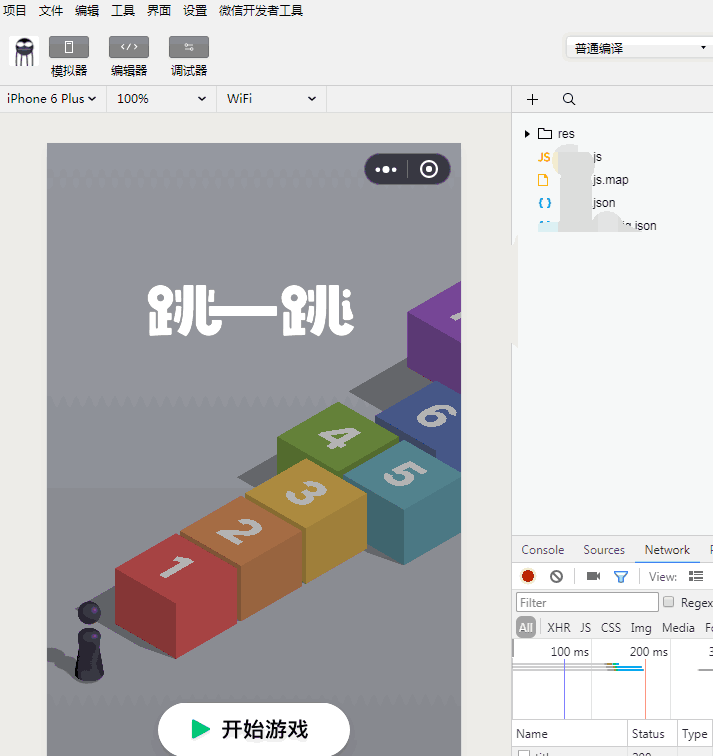Expand the res folder in file tree
The height and width of the screenshot is (756, 713).
pyautogui.click(x=527, y=134)
